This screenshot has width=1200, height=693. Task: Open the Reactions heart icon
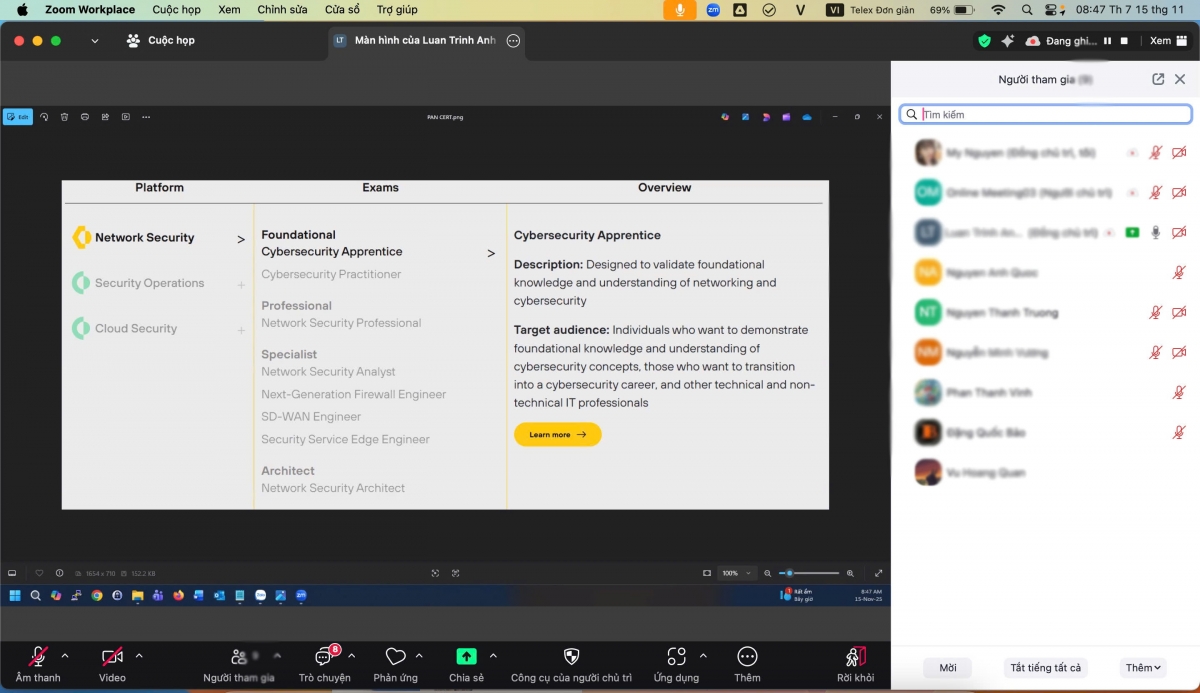[x=395, y=656]
